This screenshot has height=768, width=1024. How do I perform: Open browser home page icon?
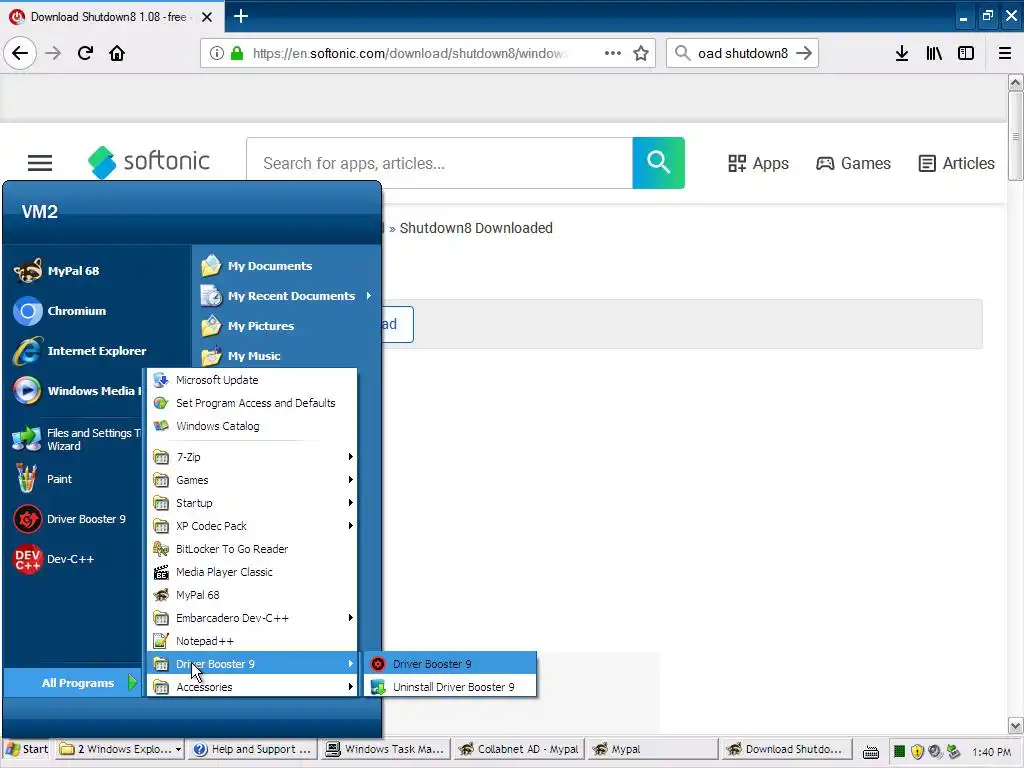(117, 53)
